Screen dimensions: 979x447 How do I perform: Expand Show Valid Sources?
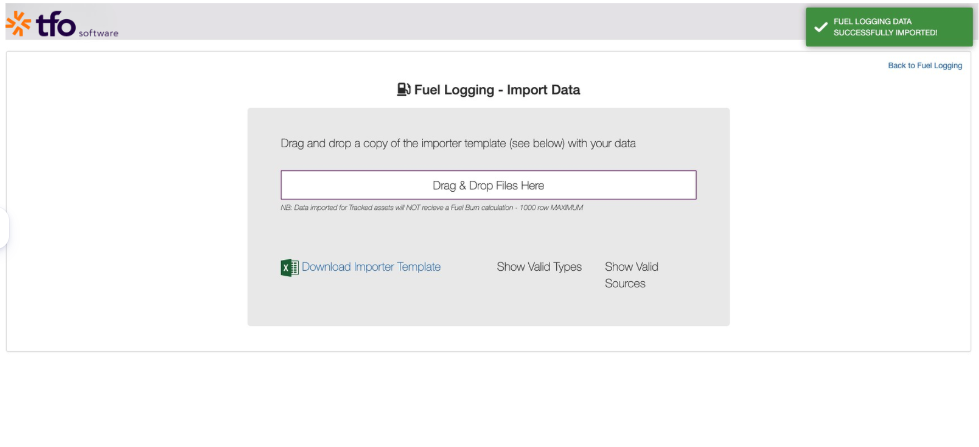pos(631,275)
